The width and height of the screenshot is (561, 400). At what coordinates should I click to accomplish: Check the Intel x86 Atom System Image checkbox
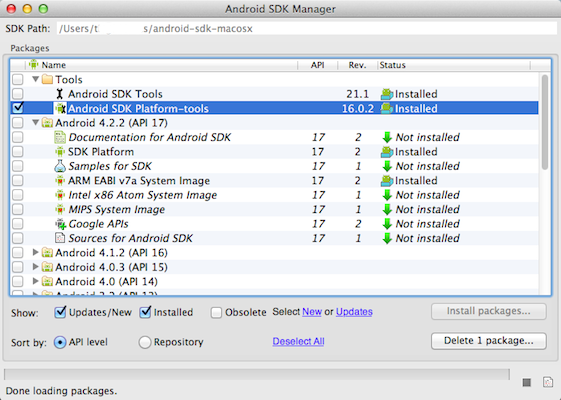(x=18, y=195)
